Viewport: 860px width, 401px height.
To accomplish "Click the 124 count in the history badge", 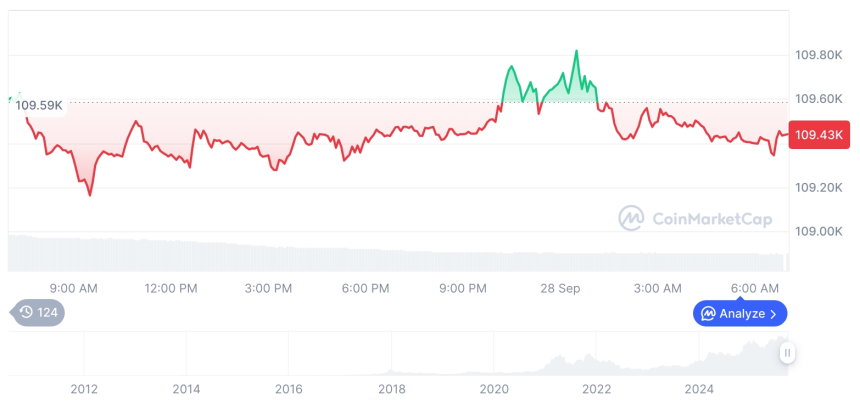I will [48, 313].
